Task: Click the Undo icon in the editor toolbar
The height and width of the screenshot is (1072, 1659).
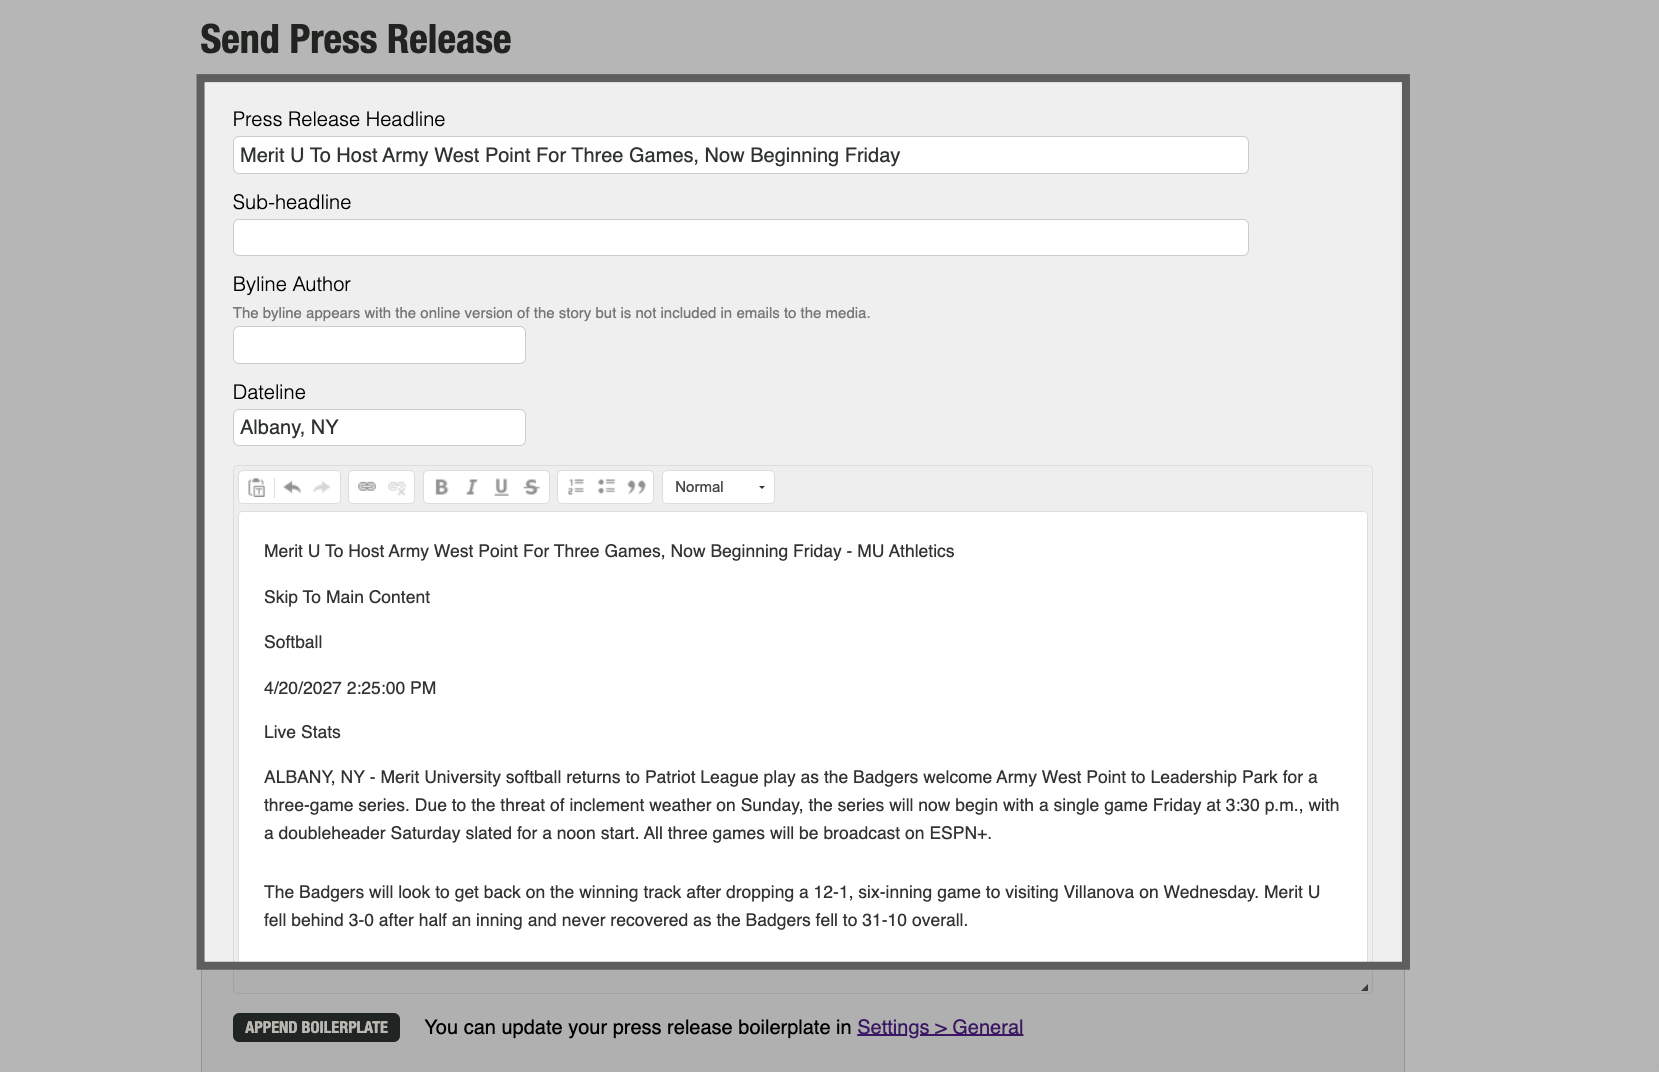Action: [x=291, y=487]
